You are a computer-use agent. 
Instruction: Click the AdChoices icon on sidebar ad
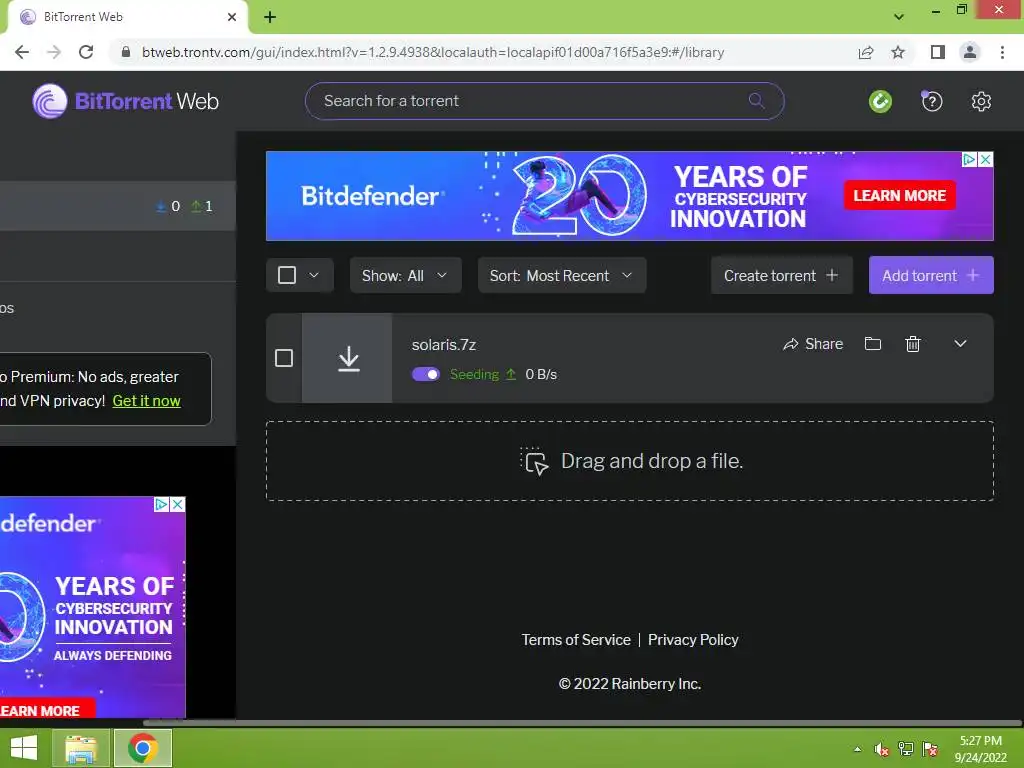pyautogui.click(x=161, y=504)
